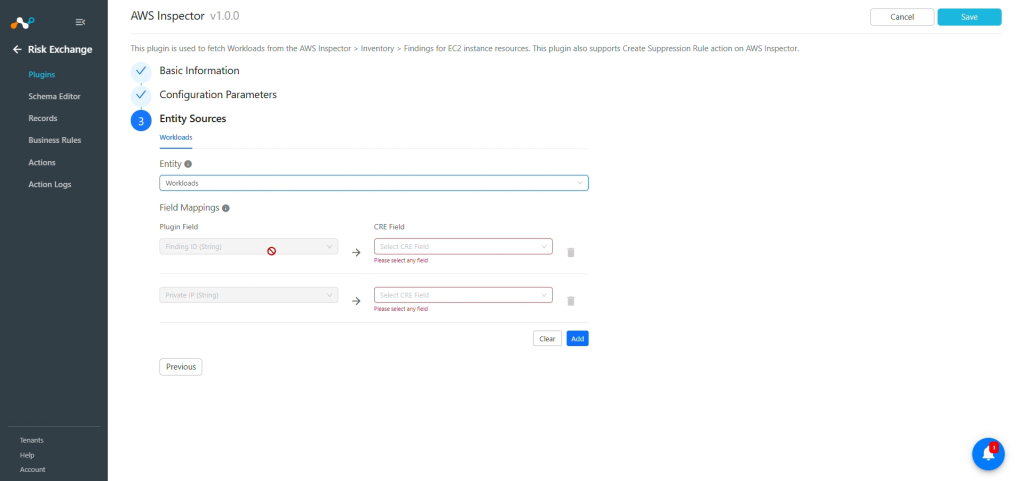The height and width of the screenshot is (481, 1024).
Task: Collapse the sidebar with the menu icon
Action: 80,22
